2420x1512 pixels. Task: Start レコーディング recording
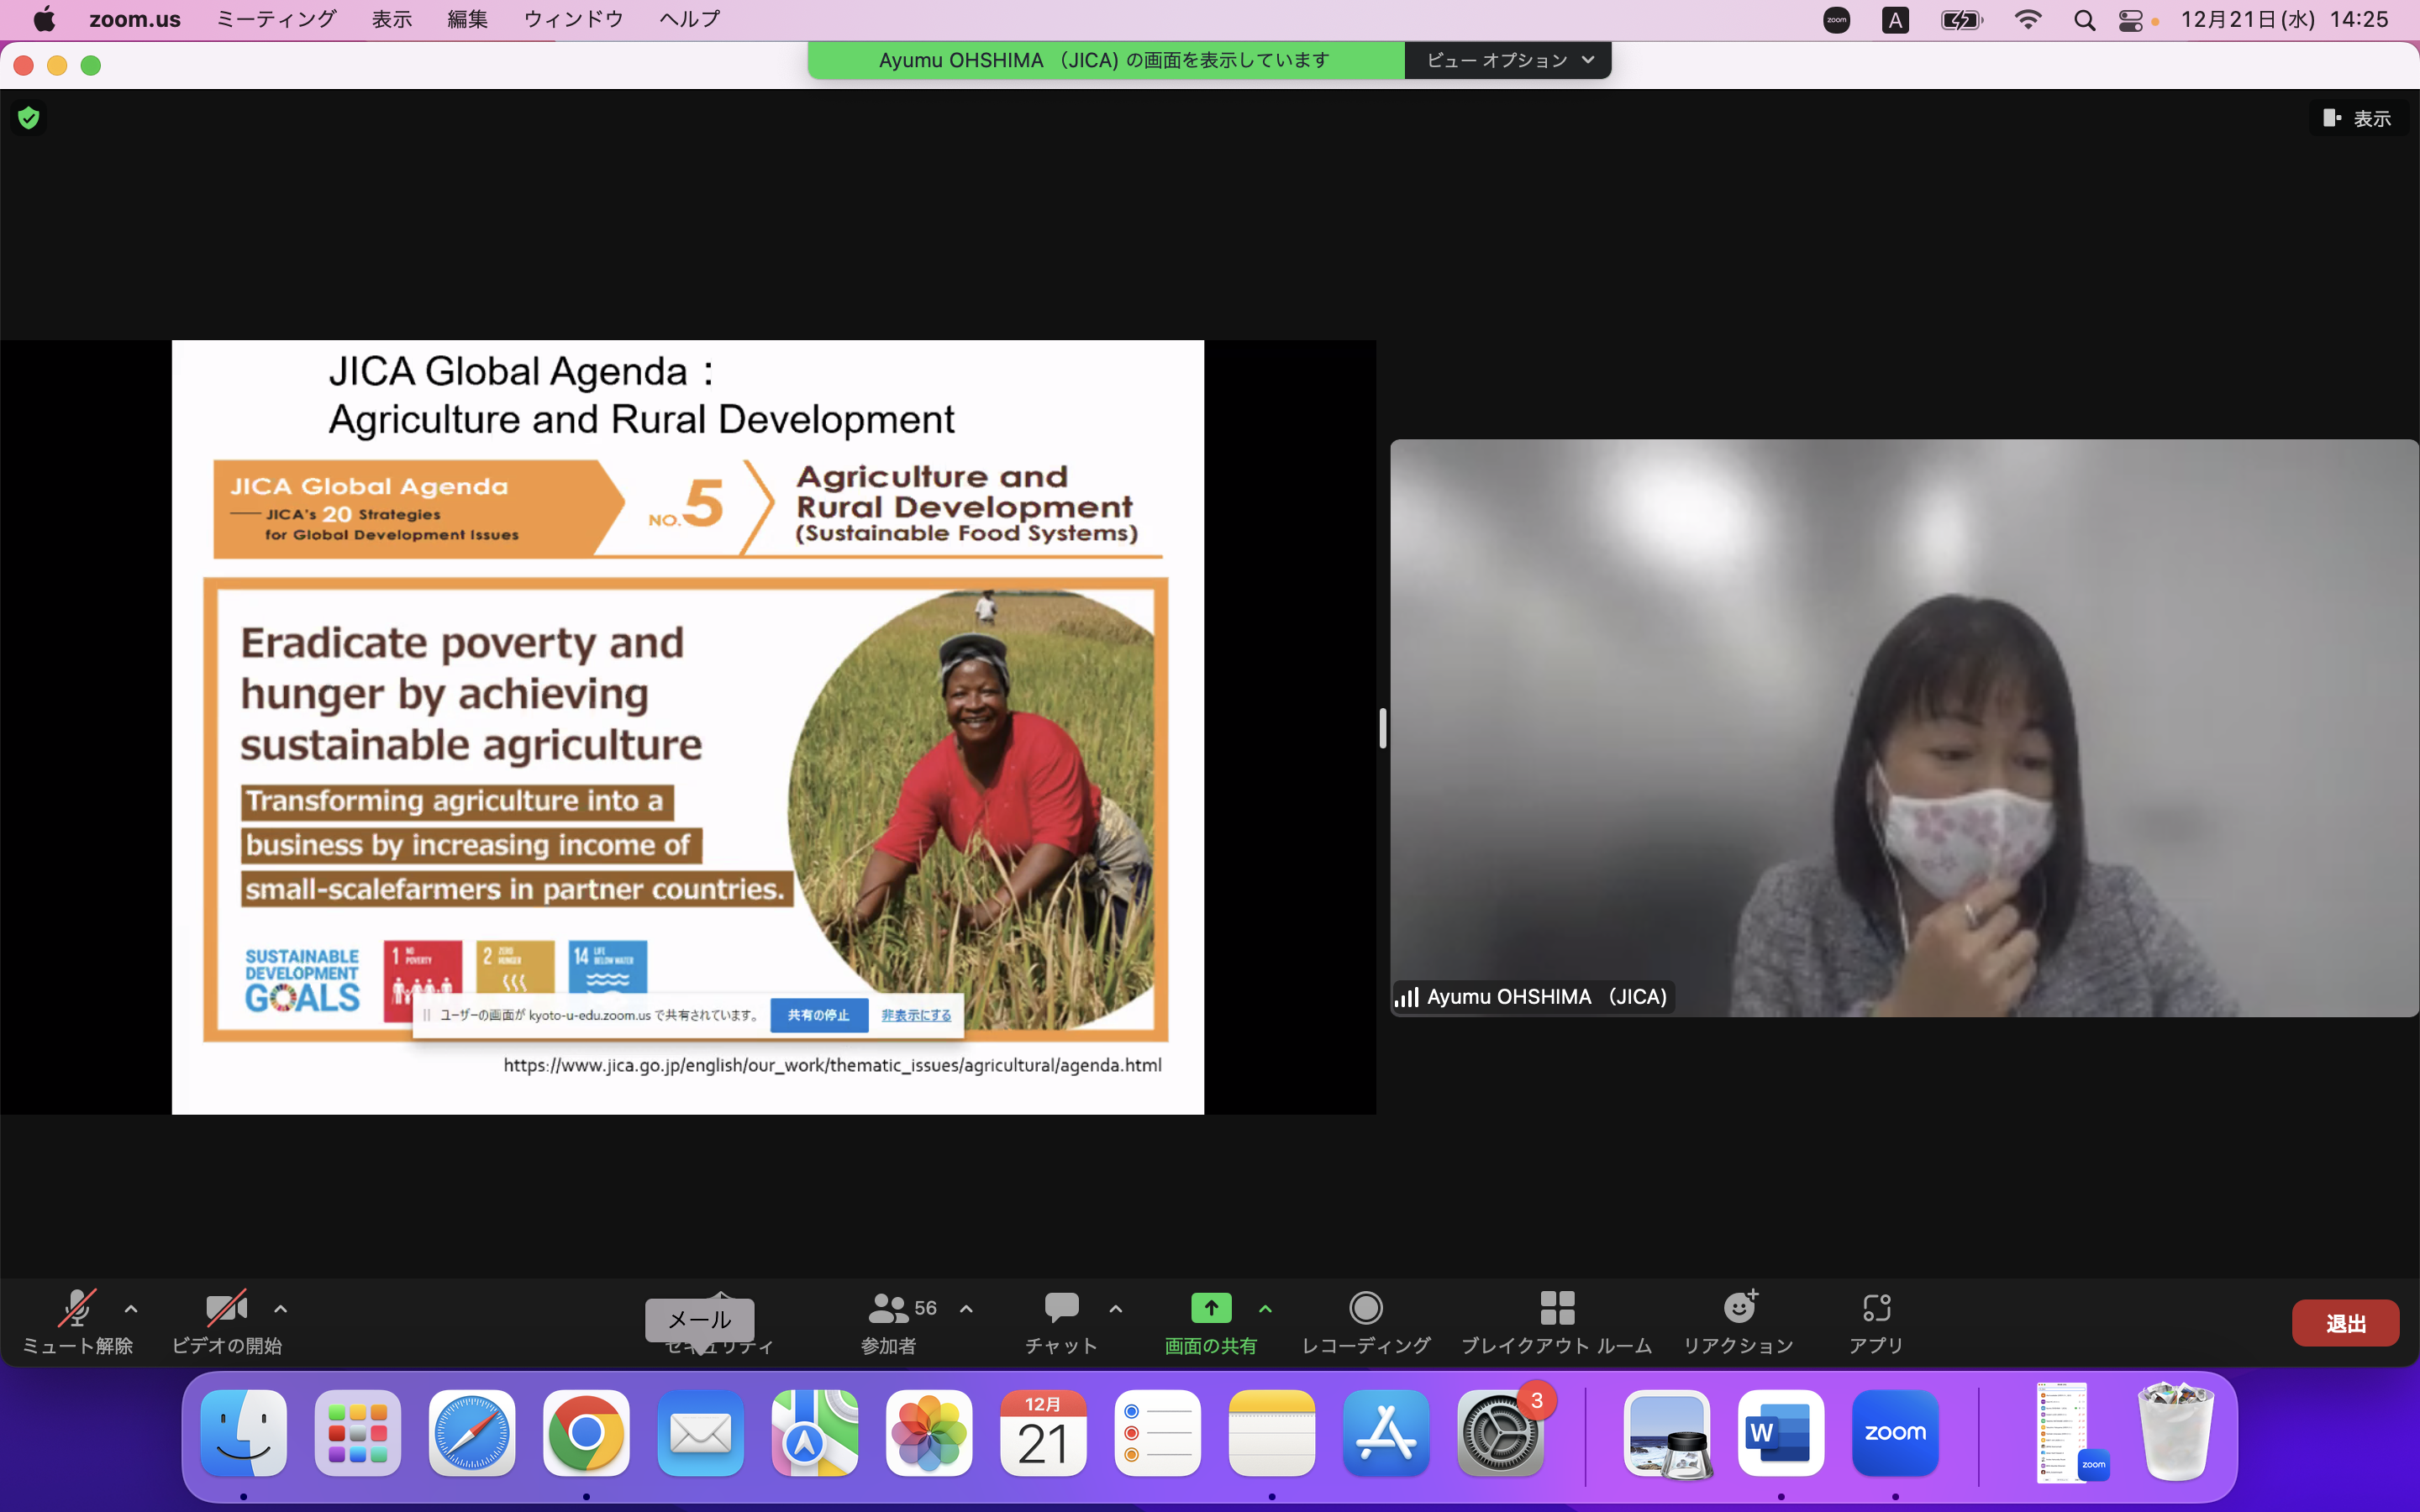point(1366,1321)
